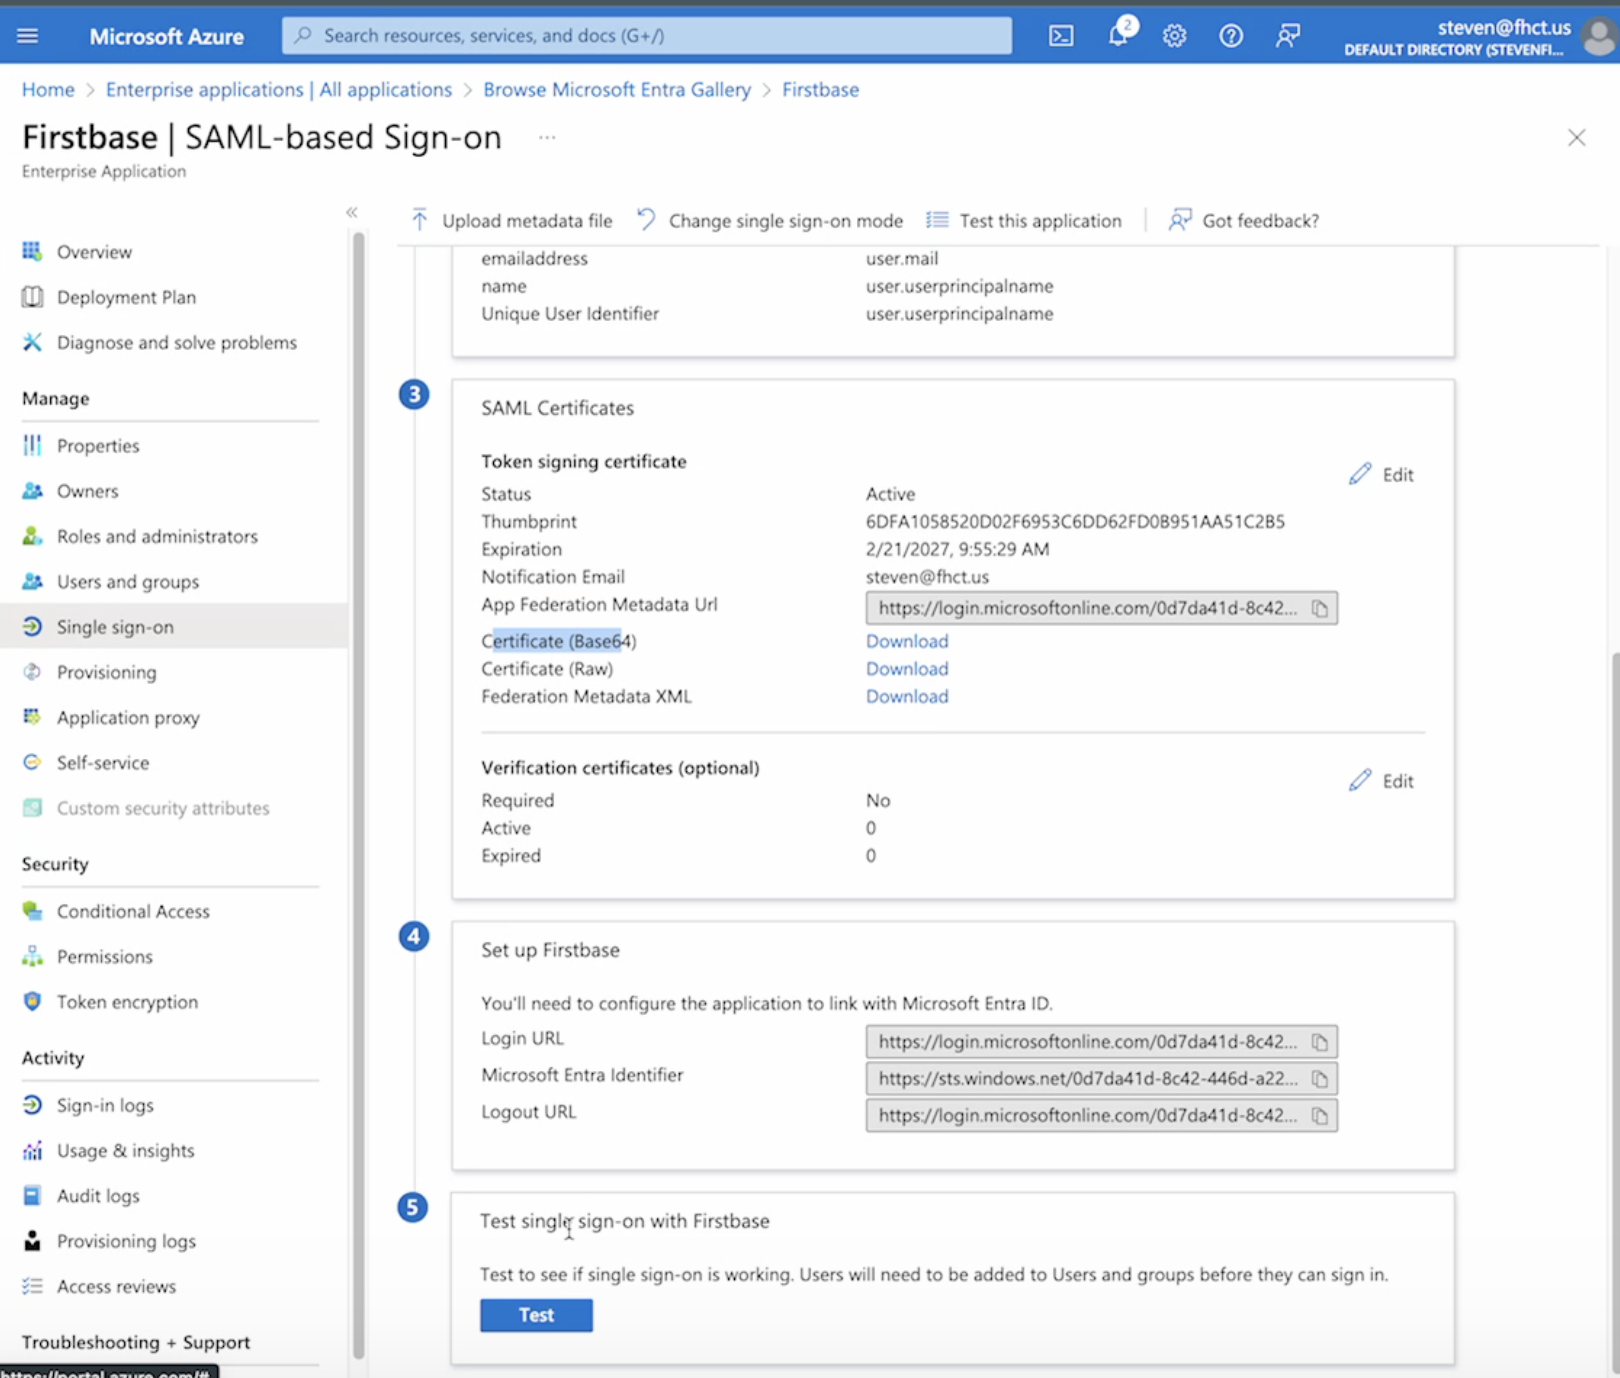The image size is (1620, 1378).
Task: Click the expiration value 2/21/2027, 9:55:29 AM
Action: [957, 550]
